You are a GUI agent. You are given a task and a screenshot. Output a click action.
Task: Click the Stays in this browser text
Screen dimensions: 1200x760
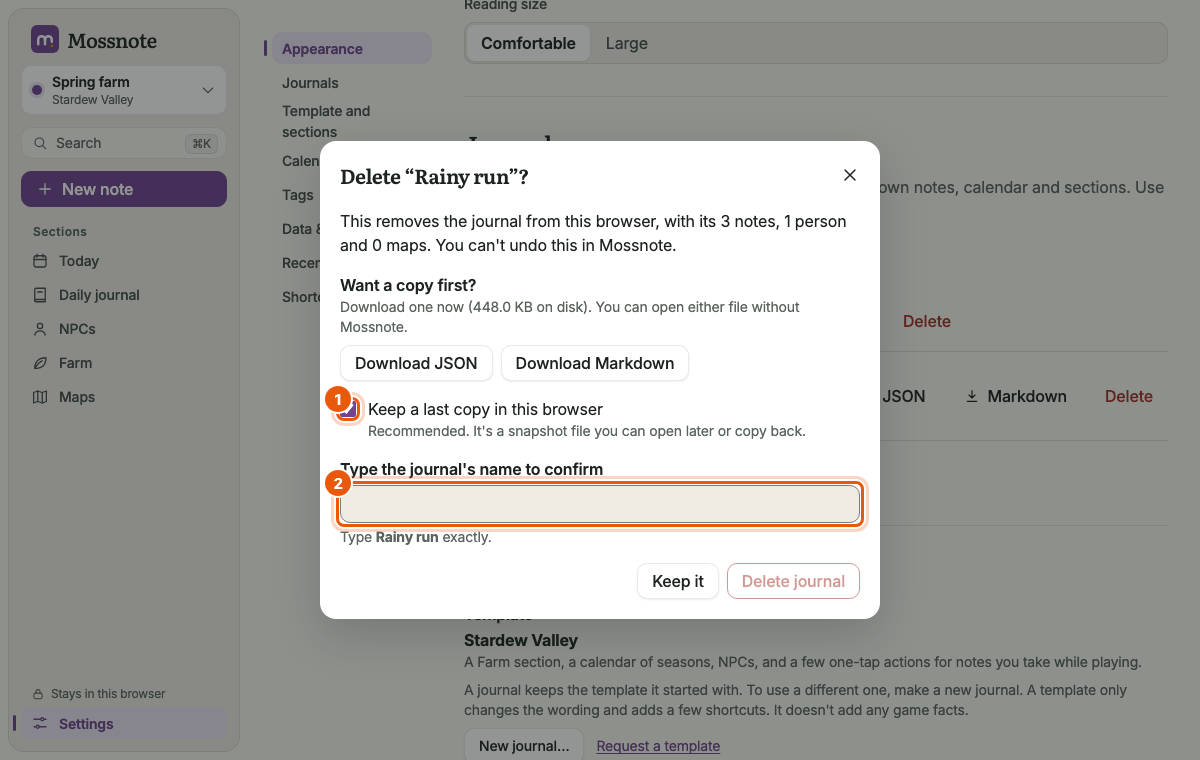coord(108,694)
